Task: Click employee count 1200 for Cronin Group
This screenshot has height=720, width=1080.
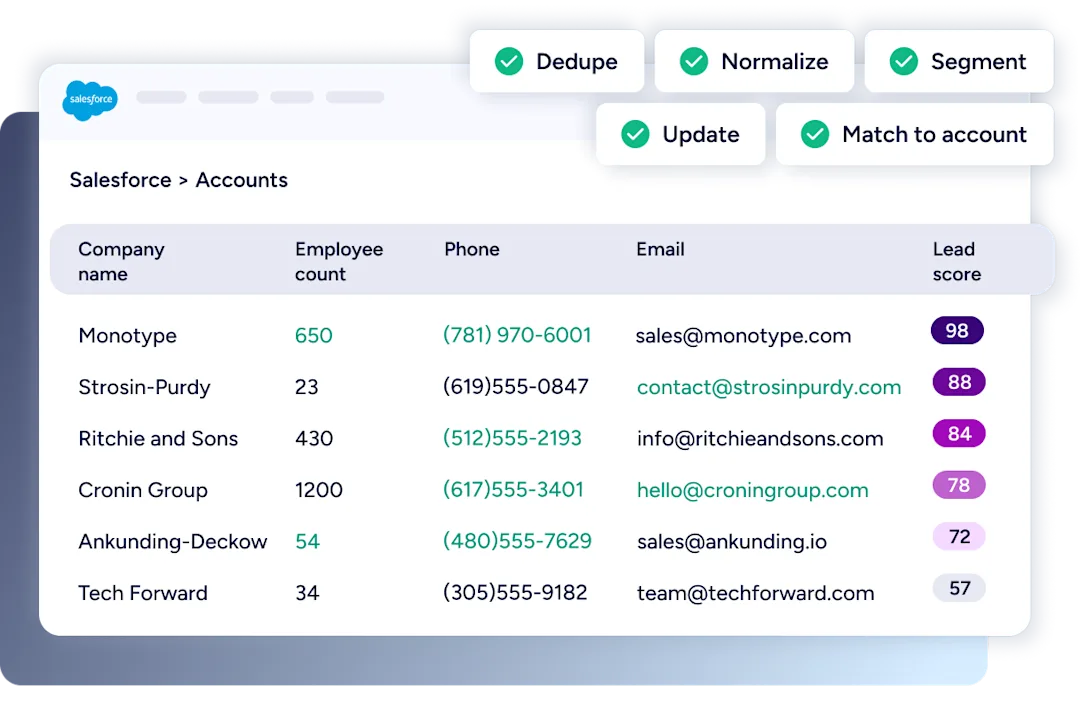Action: click(318, 490)
